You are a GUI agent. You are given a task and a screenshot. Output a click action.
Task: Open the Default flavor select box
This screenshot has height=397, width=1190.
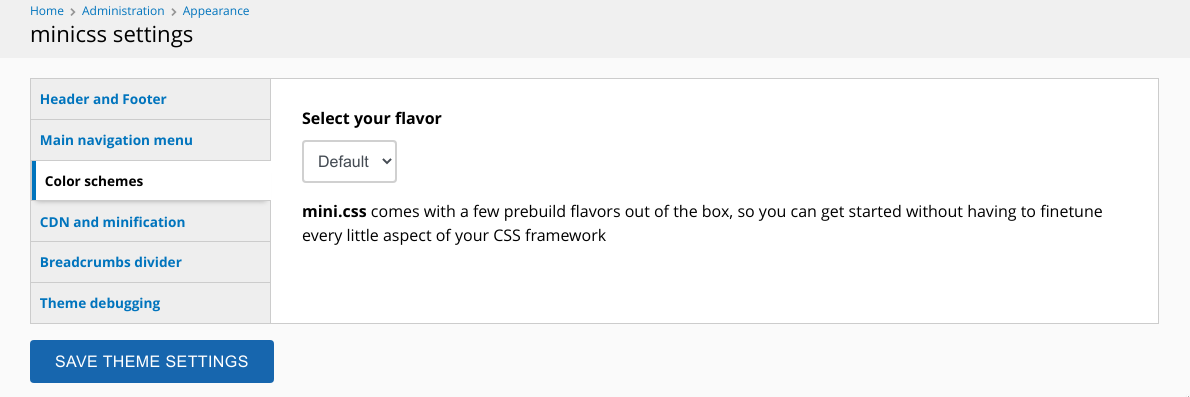click(349, 161)
